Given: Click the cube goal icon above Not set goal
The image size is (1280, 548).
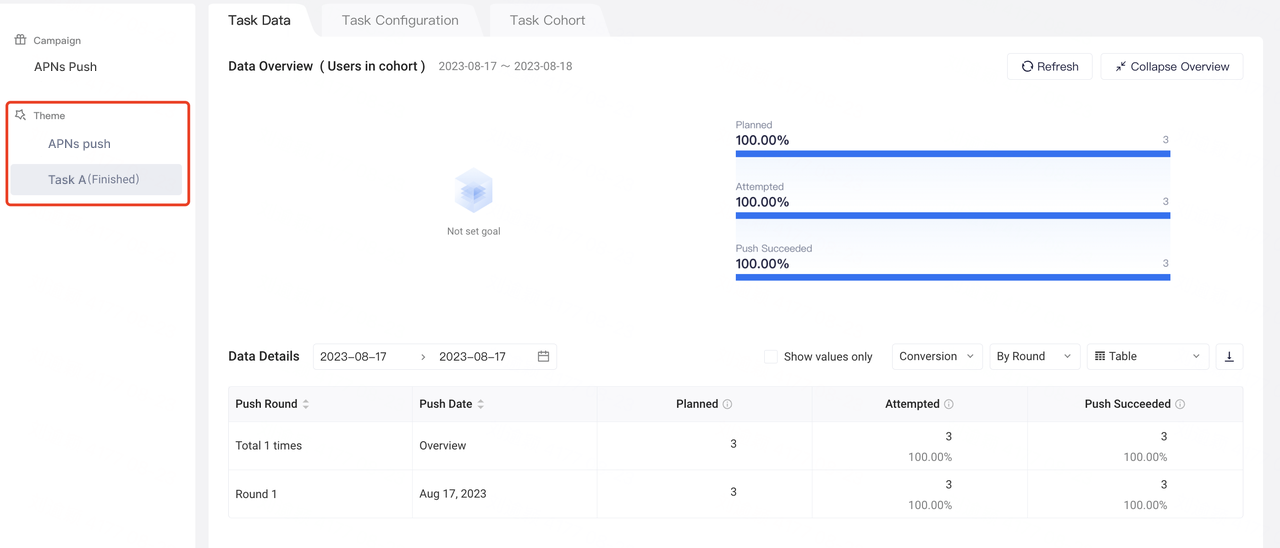Looking at the screenshot, I should click(473, 191).
